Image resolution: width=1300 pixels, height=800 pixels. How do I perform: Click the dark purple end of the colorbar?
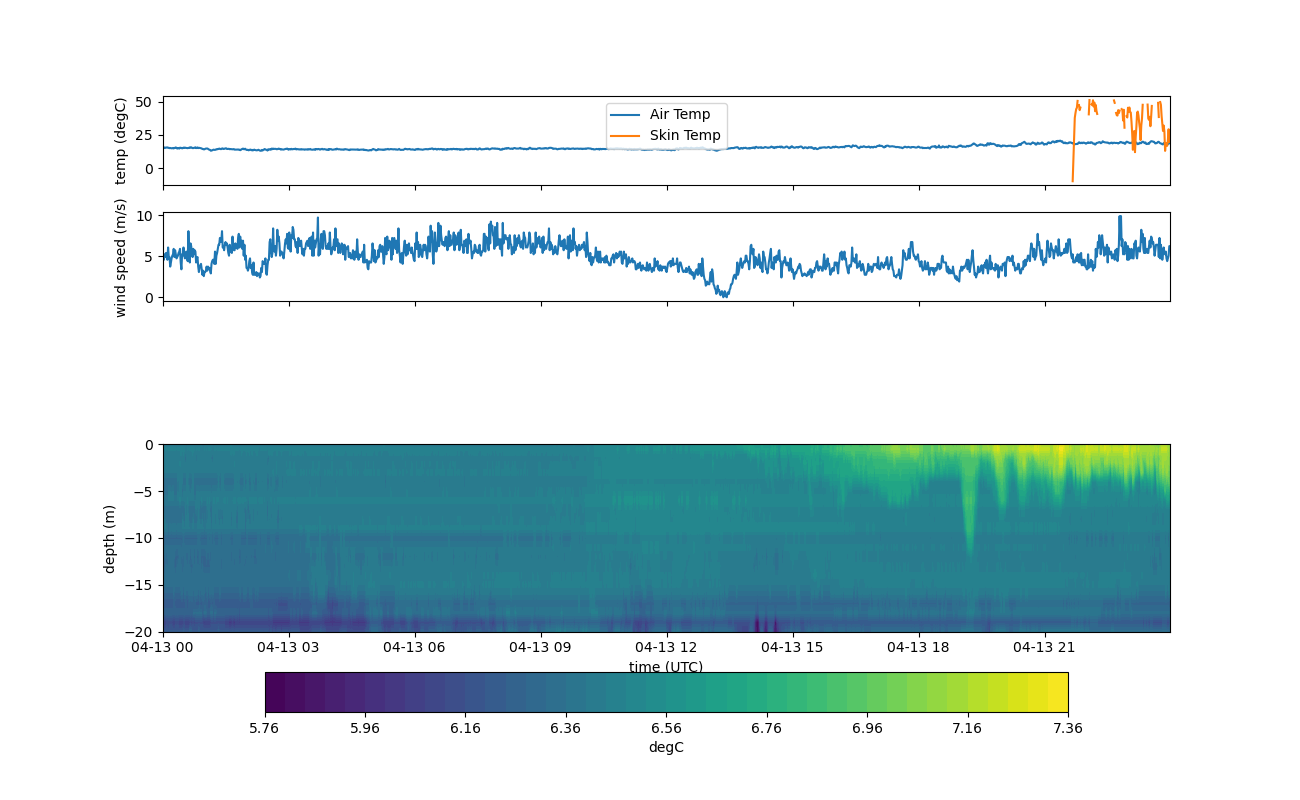coord(275,692)
